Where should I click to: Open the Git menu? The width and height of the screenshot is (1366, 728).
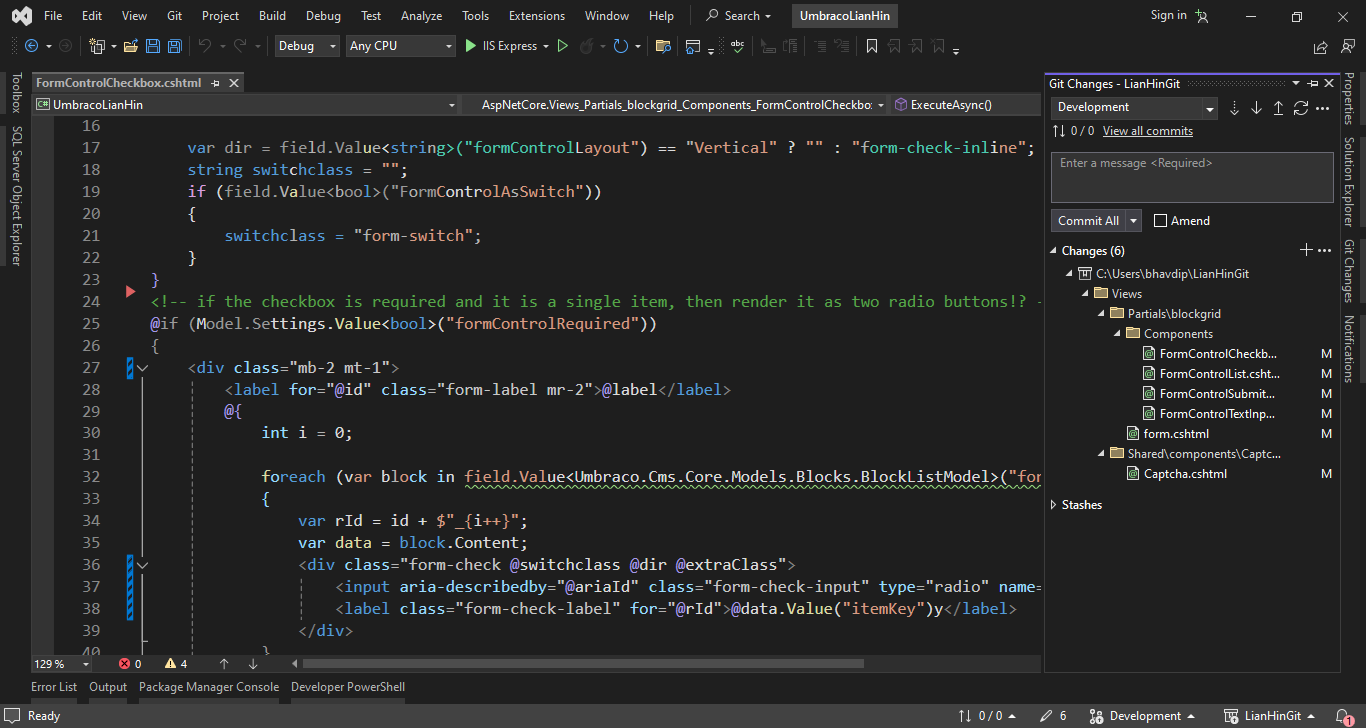pos(175,16)
